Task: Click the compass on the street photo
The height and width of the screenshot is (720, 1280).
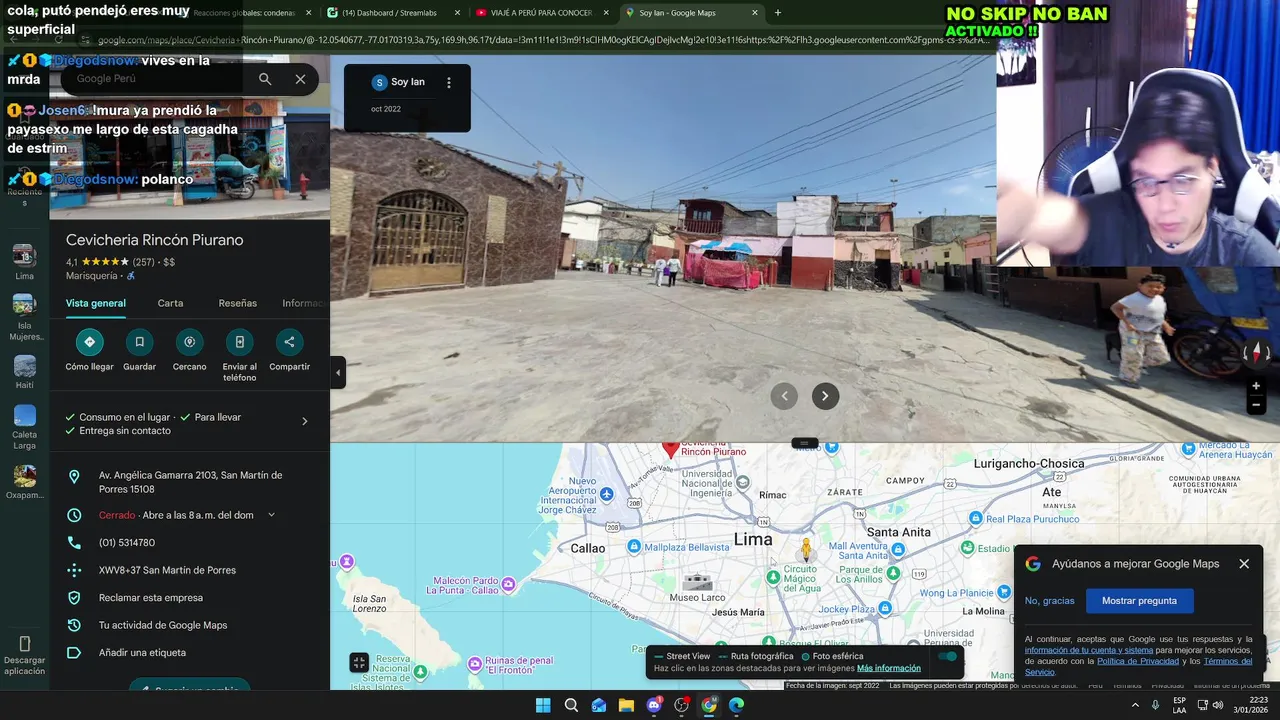Action: click(x=1257, y=352)
